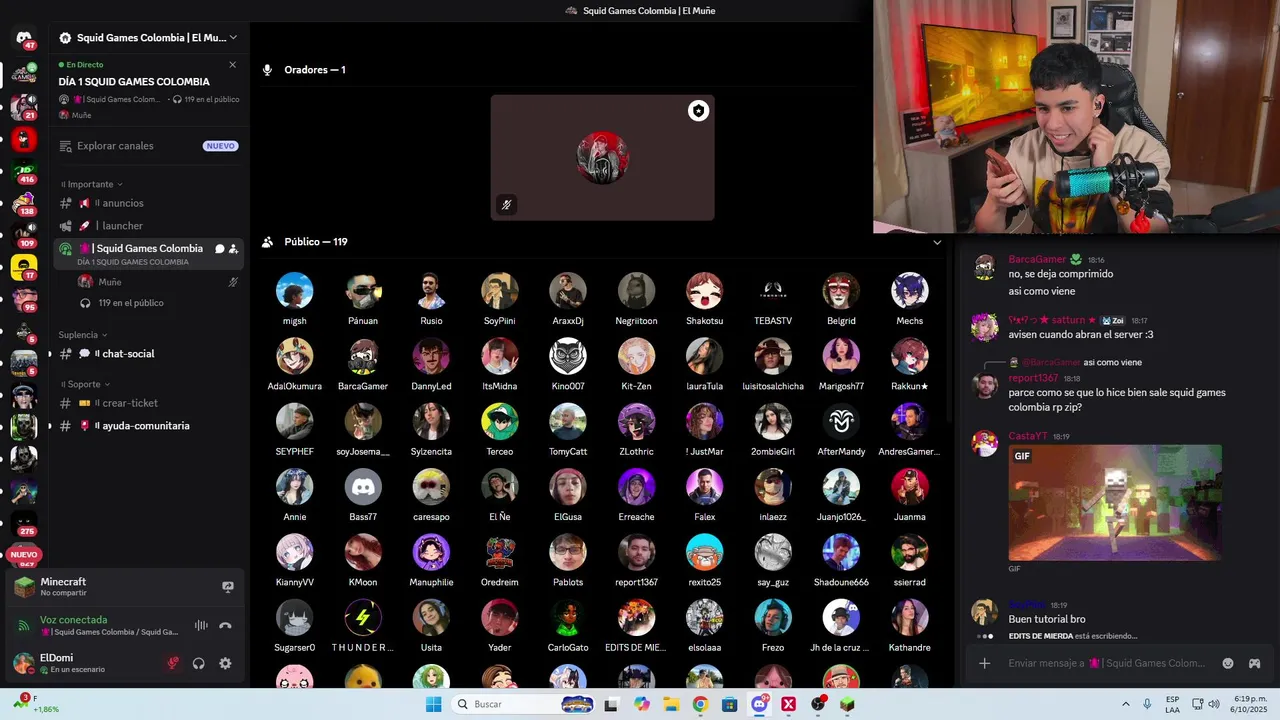
Task: Open migsh audience avatar
Action: point(294,291)
